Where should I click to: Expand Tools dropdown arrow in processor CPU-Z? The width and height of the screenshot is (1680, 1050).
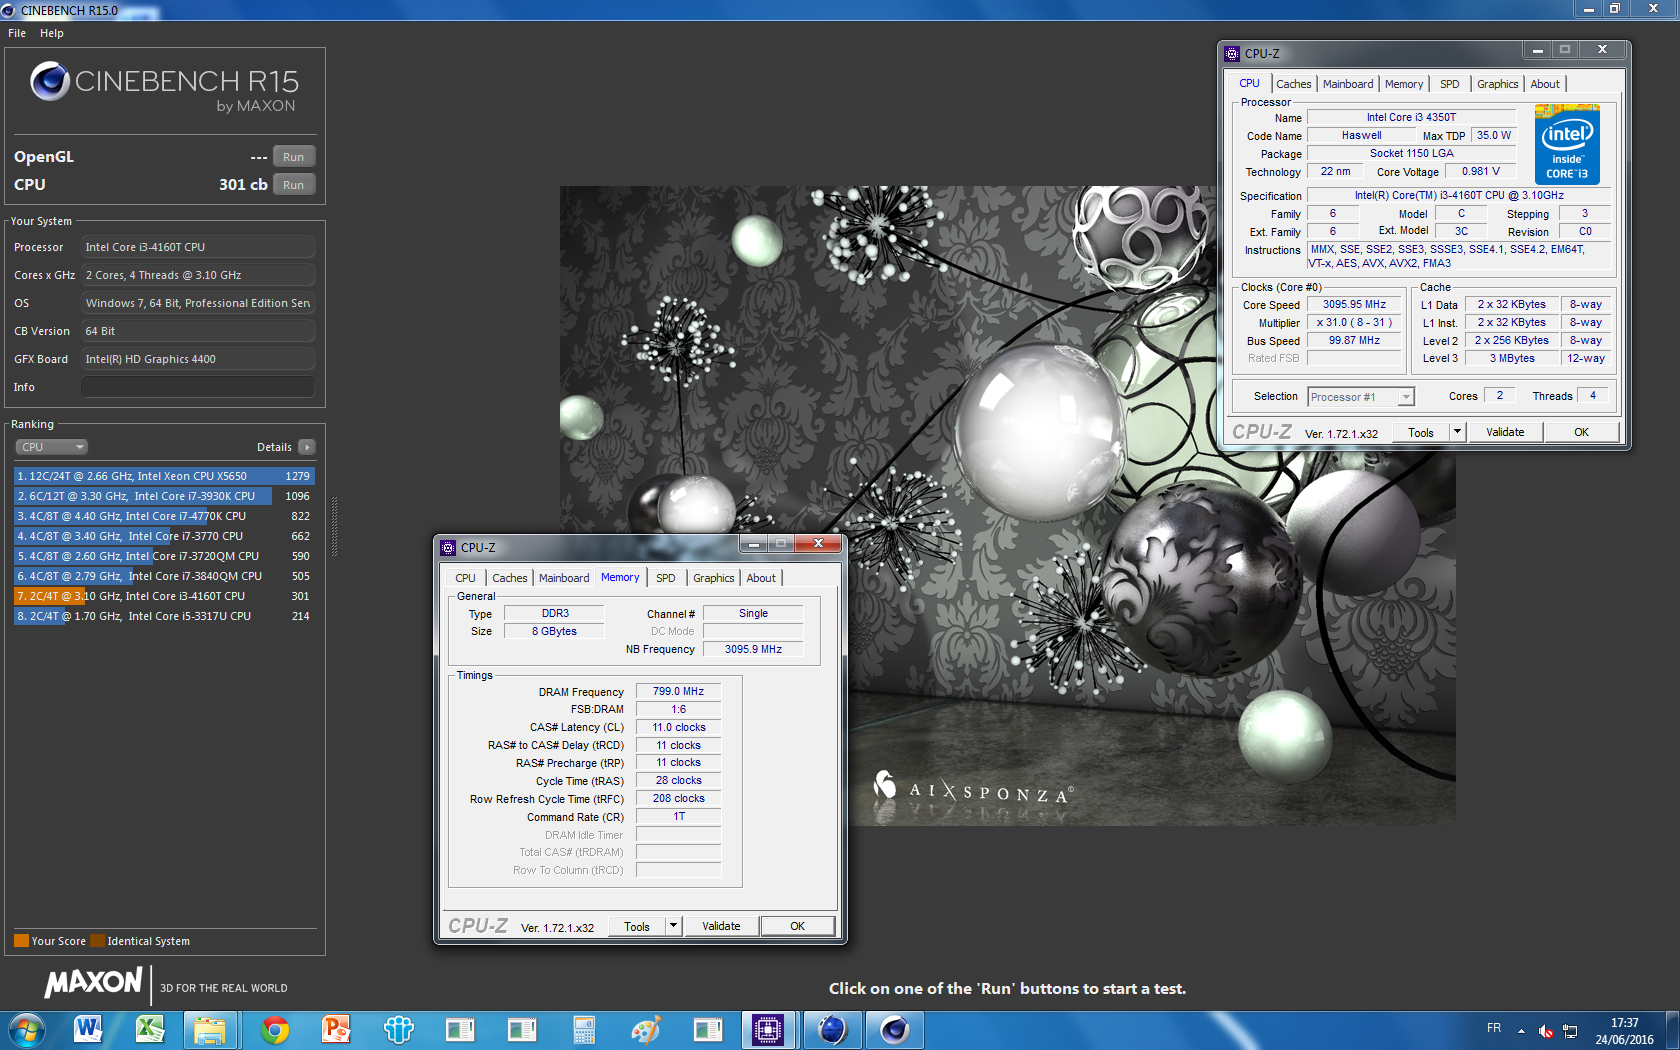[x=1457, y=432]
